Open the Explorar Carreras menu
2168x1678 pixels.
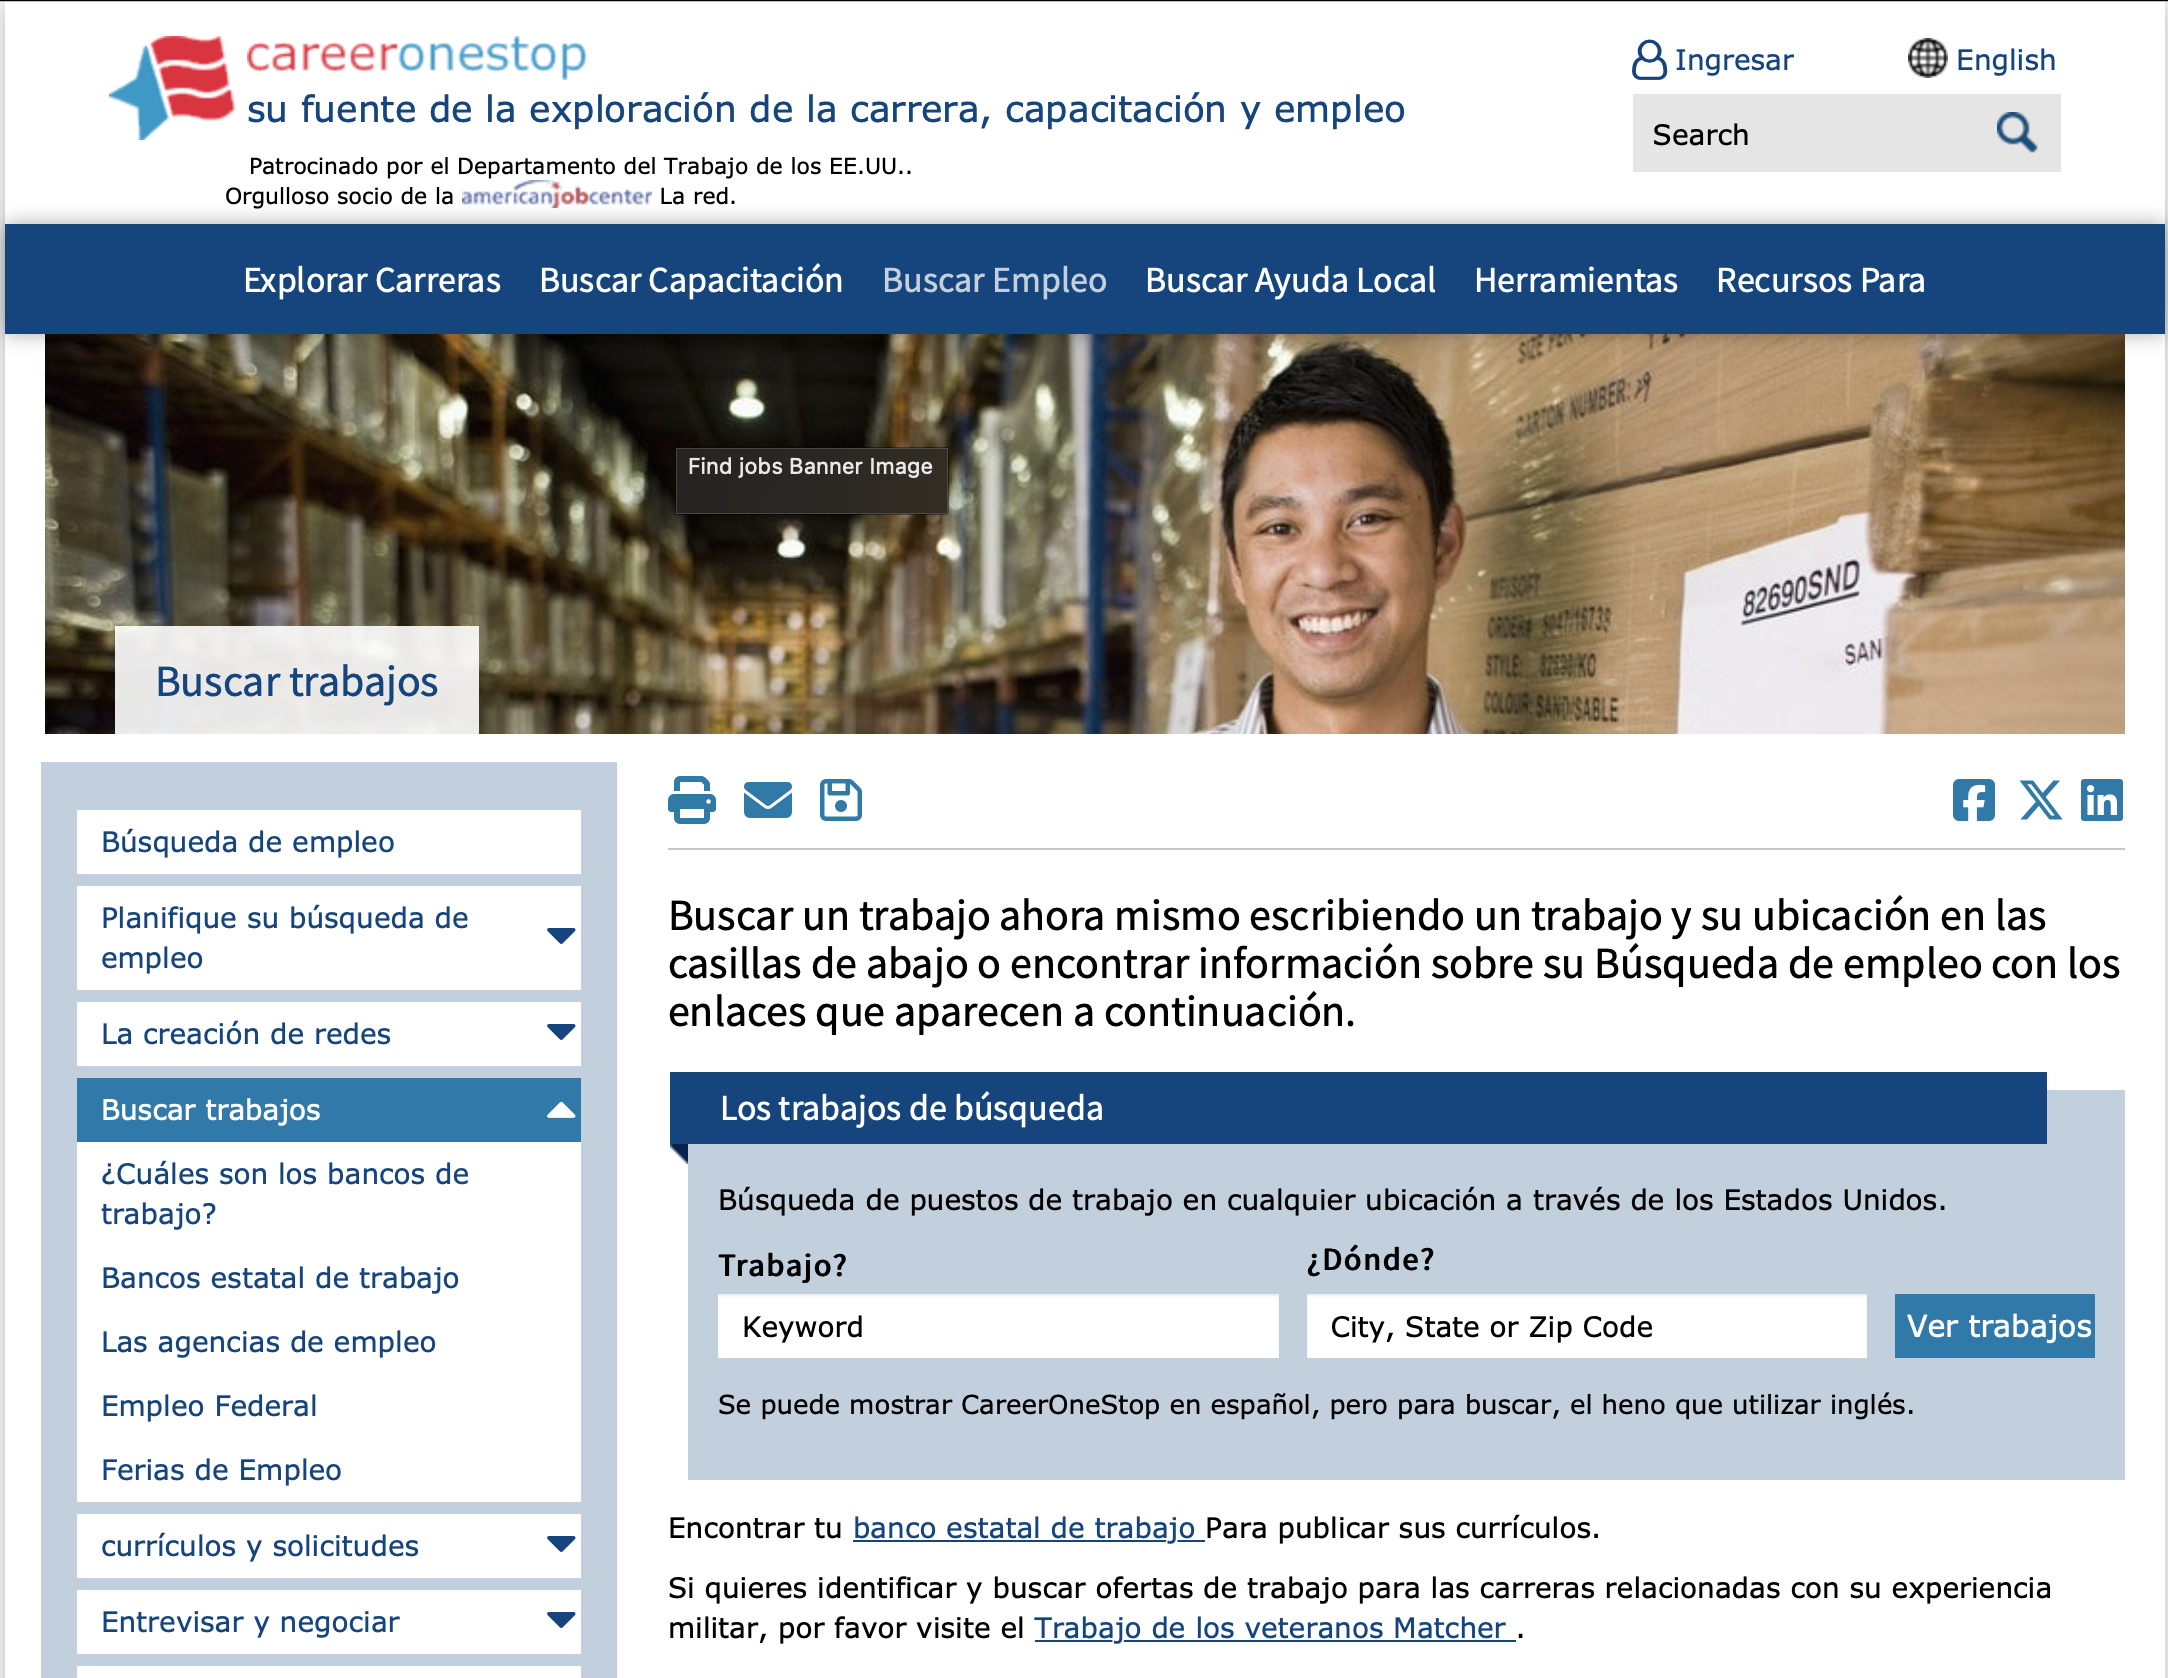(x=371, y=281)
